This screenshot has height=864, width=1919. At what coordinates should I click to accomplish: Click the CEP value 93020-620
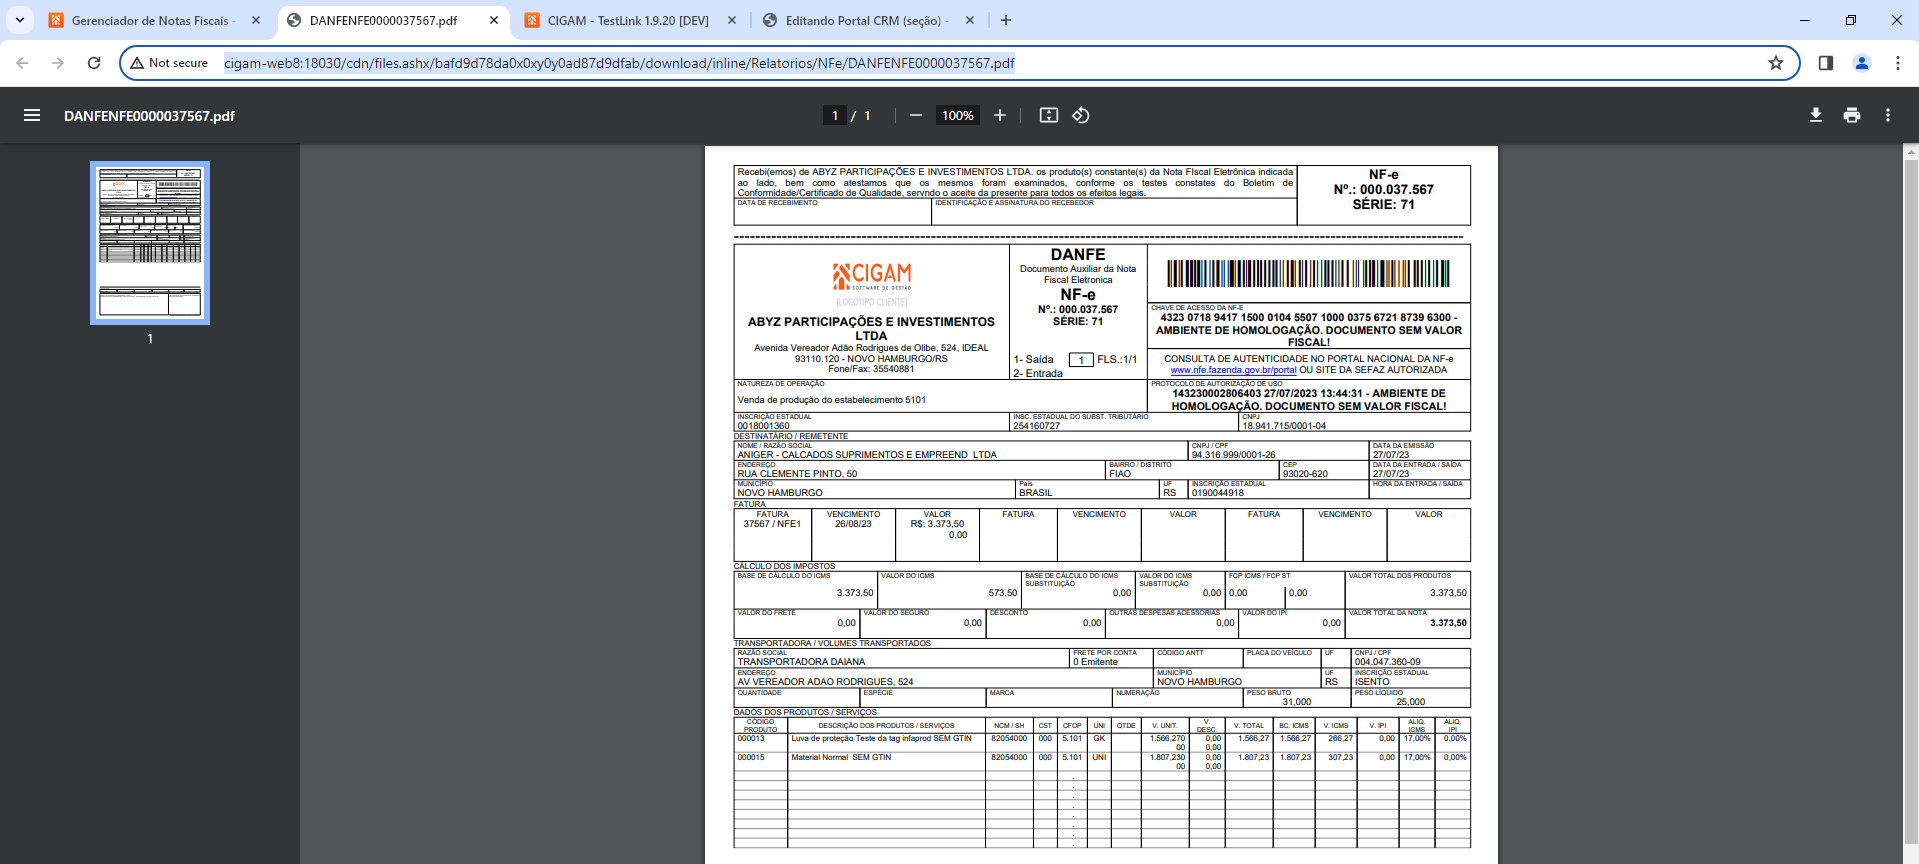point(1305,474)
